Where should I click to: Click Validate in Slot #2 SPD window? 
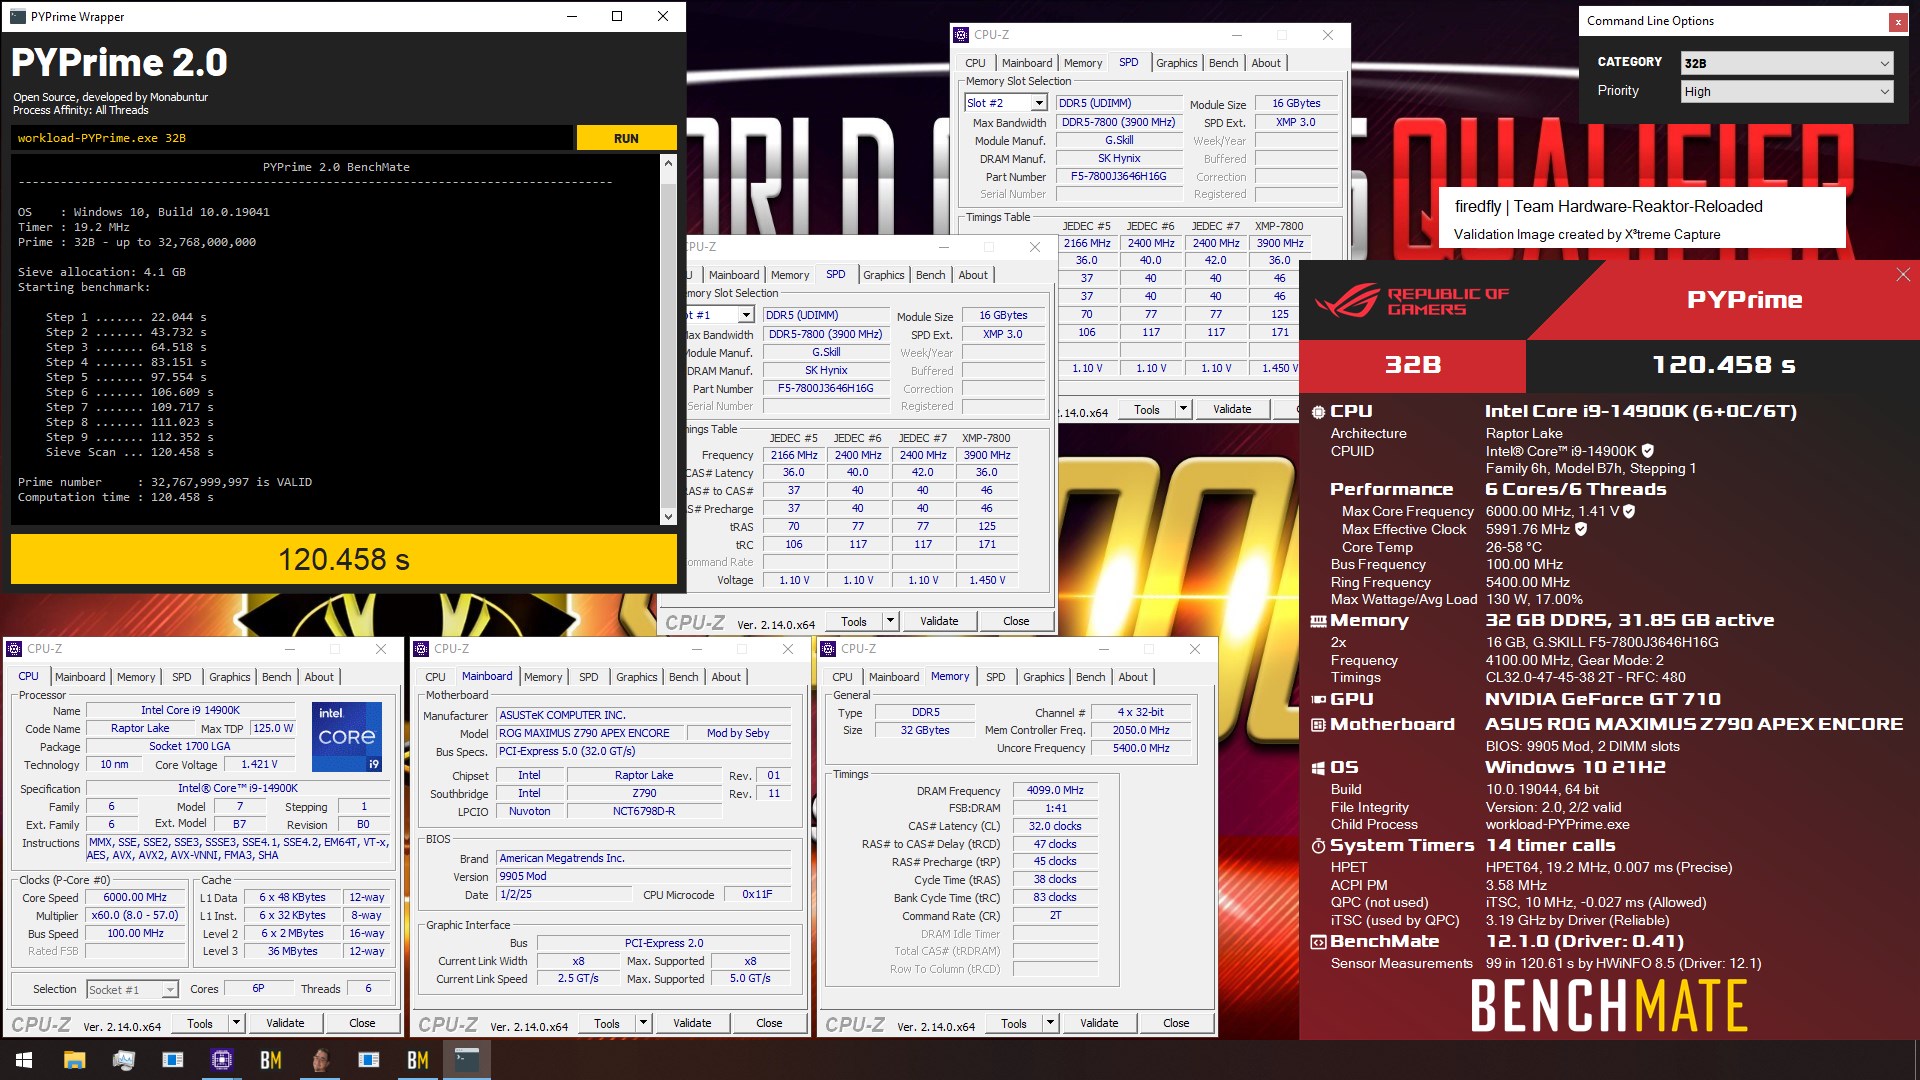pyautogui.click(x=1232, y=409)
